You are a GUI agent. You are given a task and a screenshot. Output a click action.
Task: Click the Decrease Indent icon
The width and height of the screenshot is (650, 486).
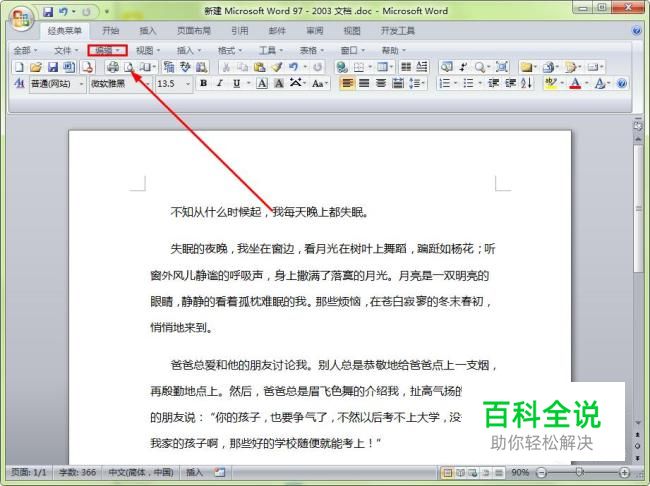pyautogui.click(x=493, y=84)
